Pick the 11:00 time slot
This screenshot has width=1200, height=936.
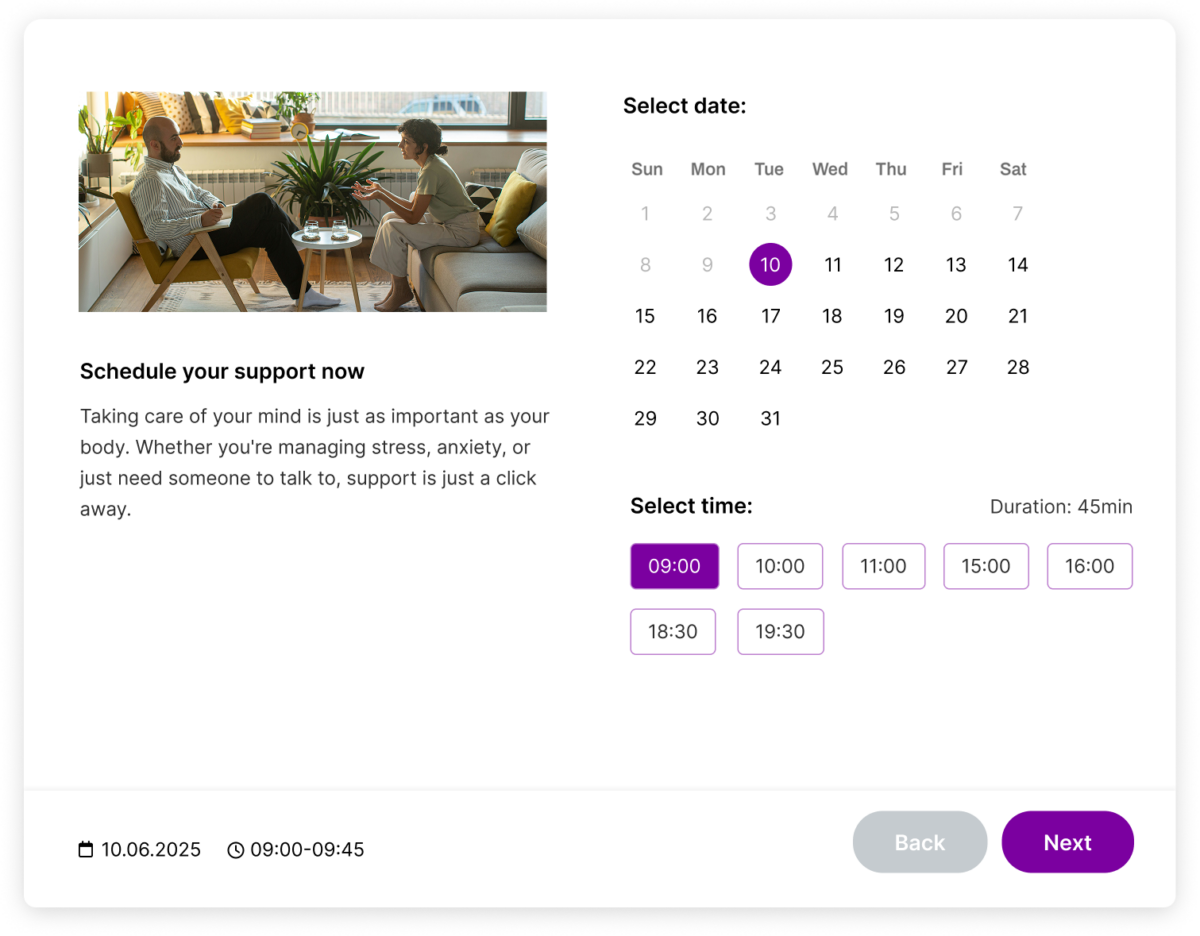pos(883,566)
